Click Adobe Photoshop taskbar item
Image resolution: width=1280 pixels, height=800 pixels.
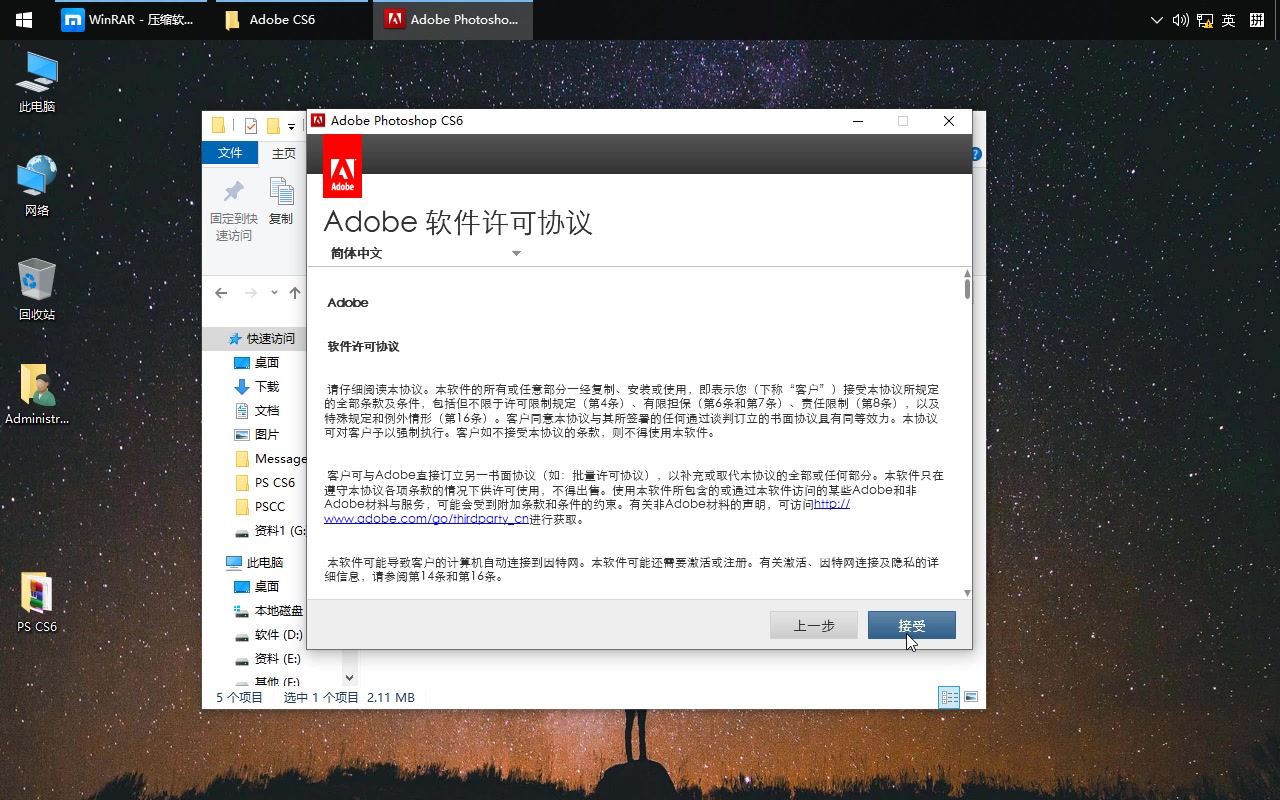[453, 20]
